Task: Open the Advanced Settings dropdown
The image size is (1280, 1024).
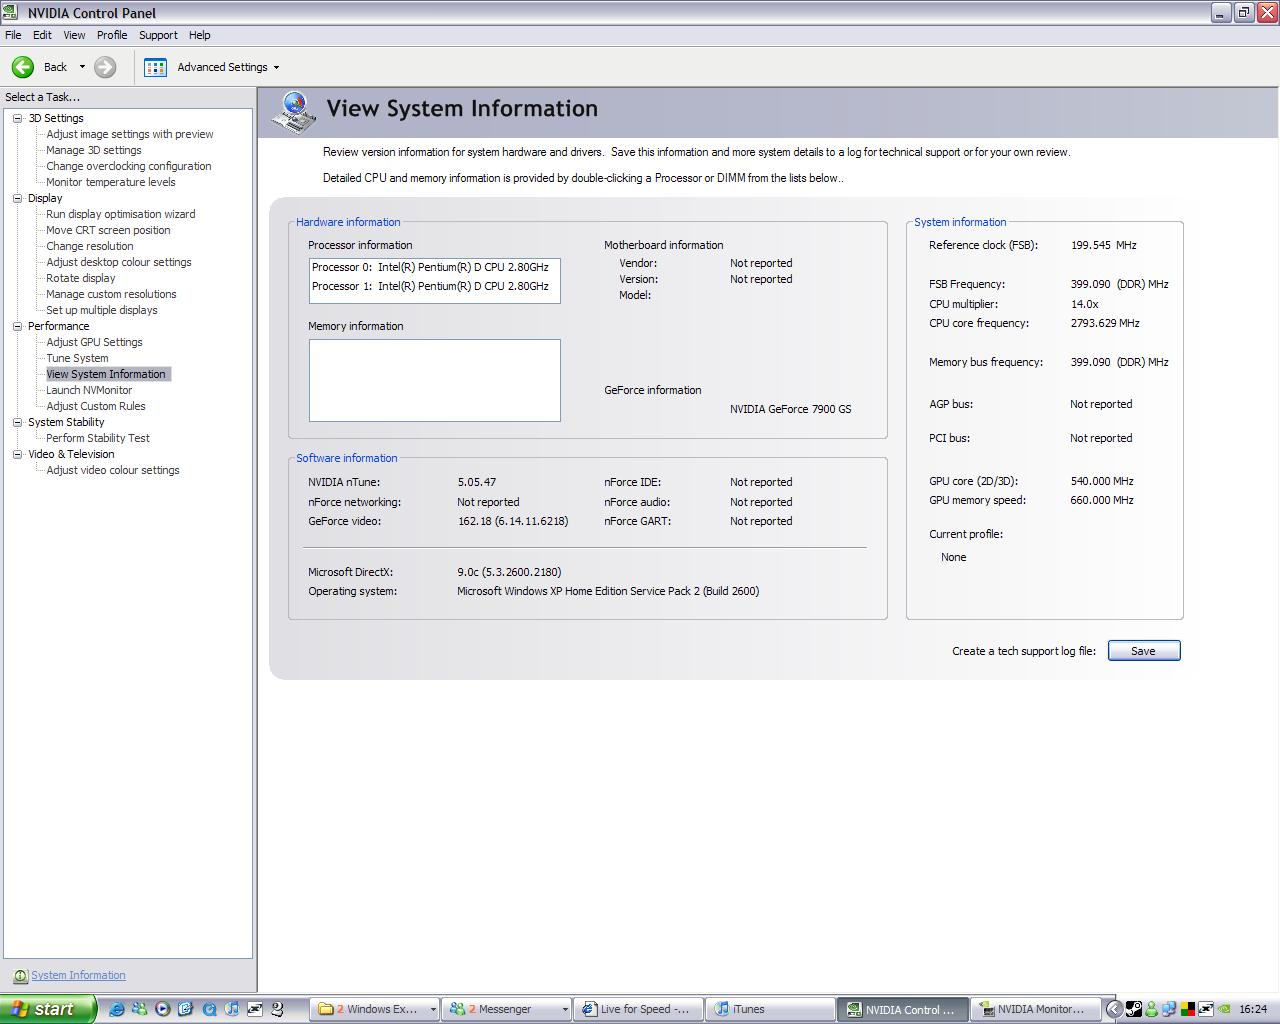Action: 276,68
